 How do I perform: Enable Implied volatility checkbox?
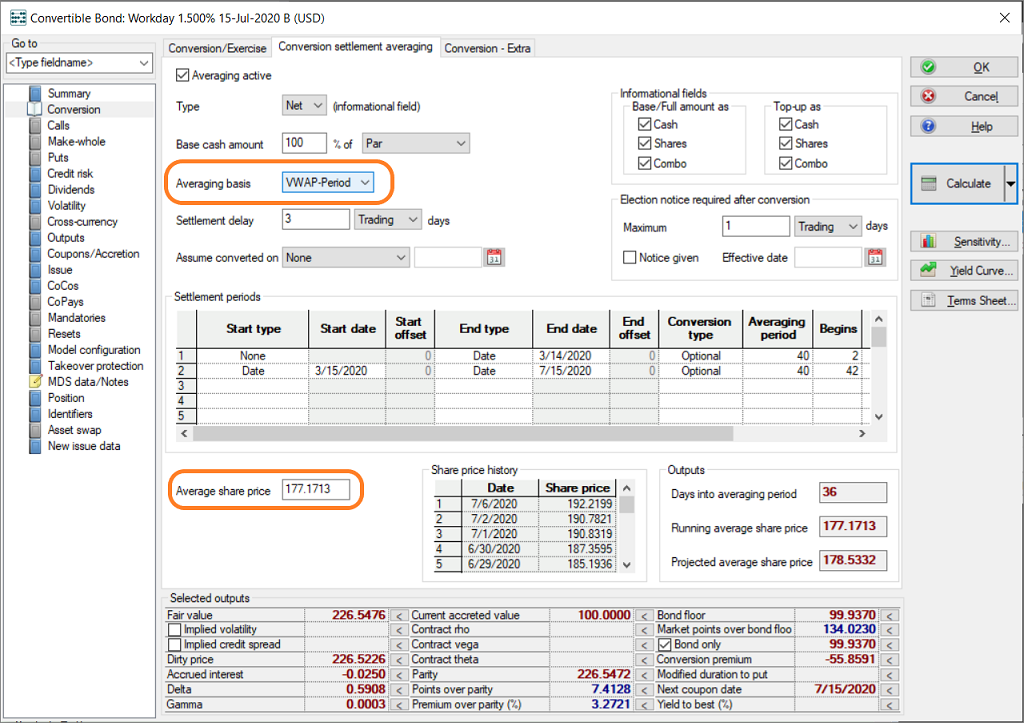174,630
